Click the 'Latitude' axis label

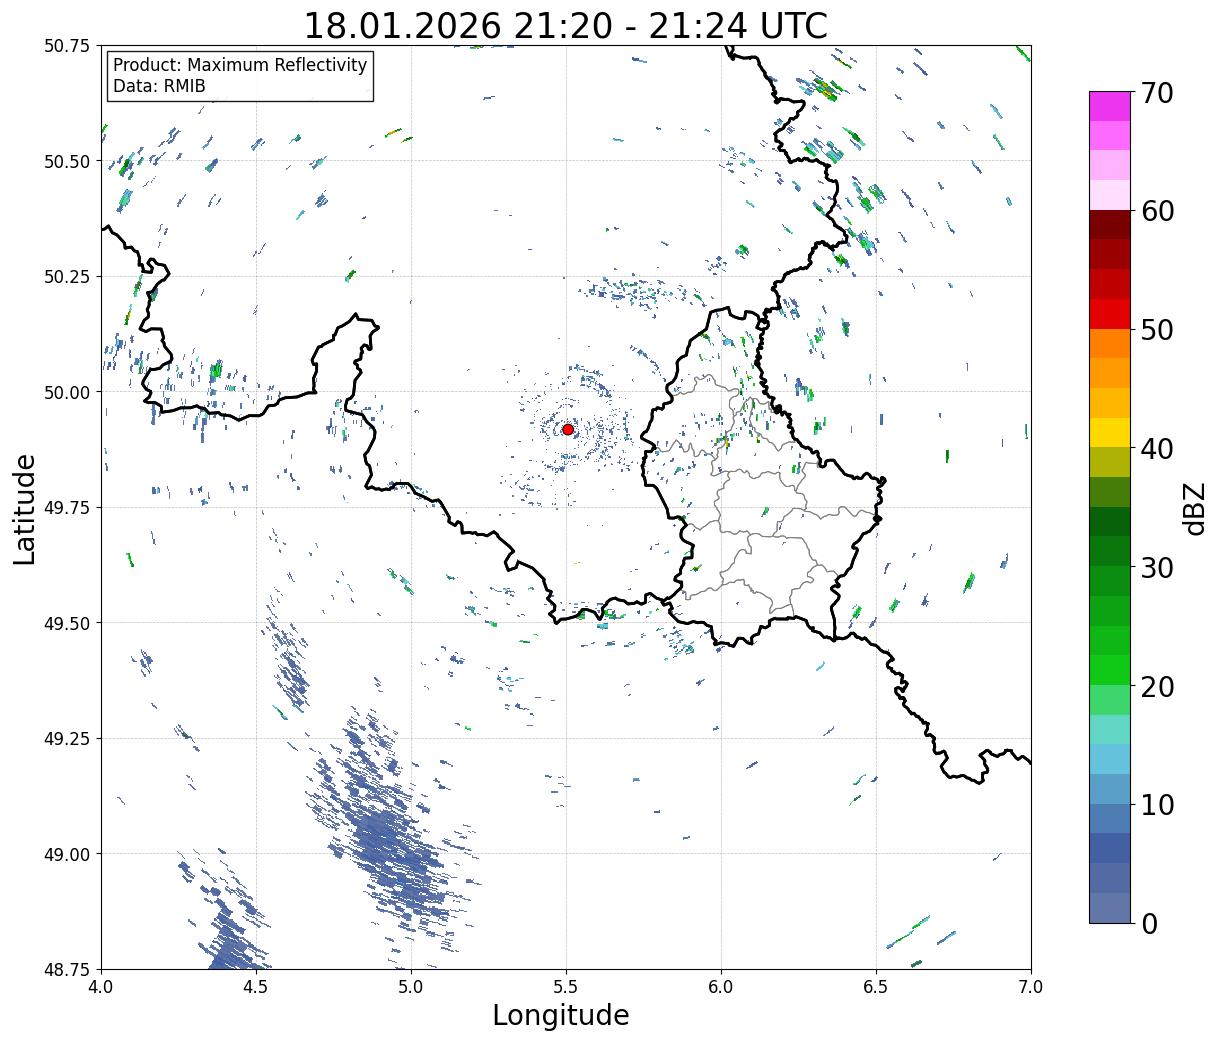(x=25, y=508)
